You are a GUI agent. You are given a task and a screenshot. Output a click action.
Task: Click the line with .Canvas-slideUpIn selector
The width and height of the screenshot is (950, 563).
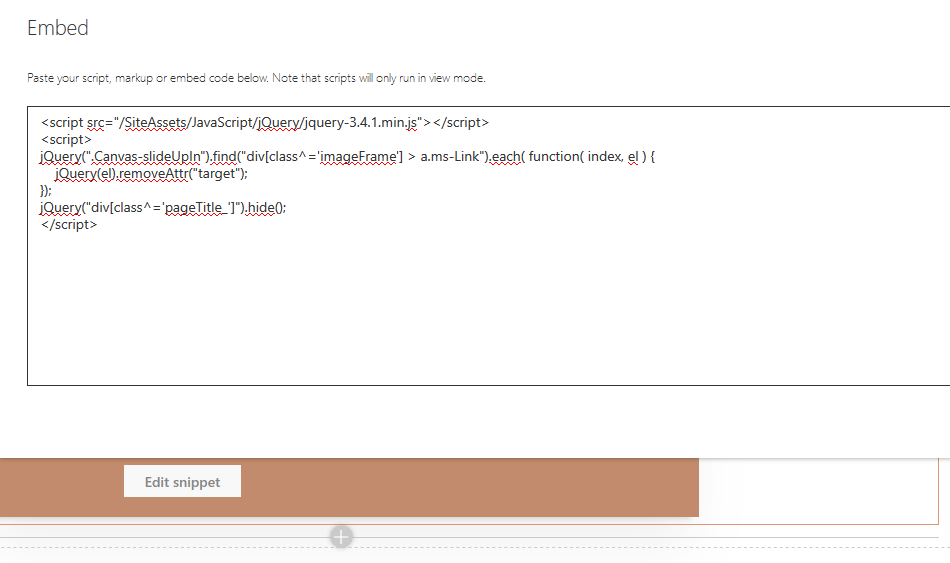[347, 156]
